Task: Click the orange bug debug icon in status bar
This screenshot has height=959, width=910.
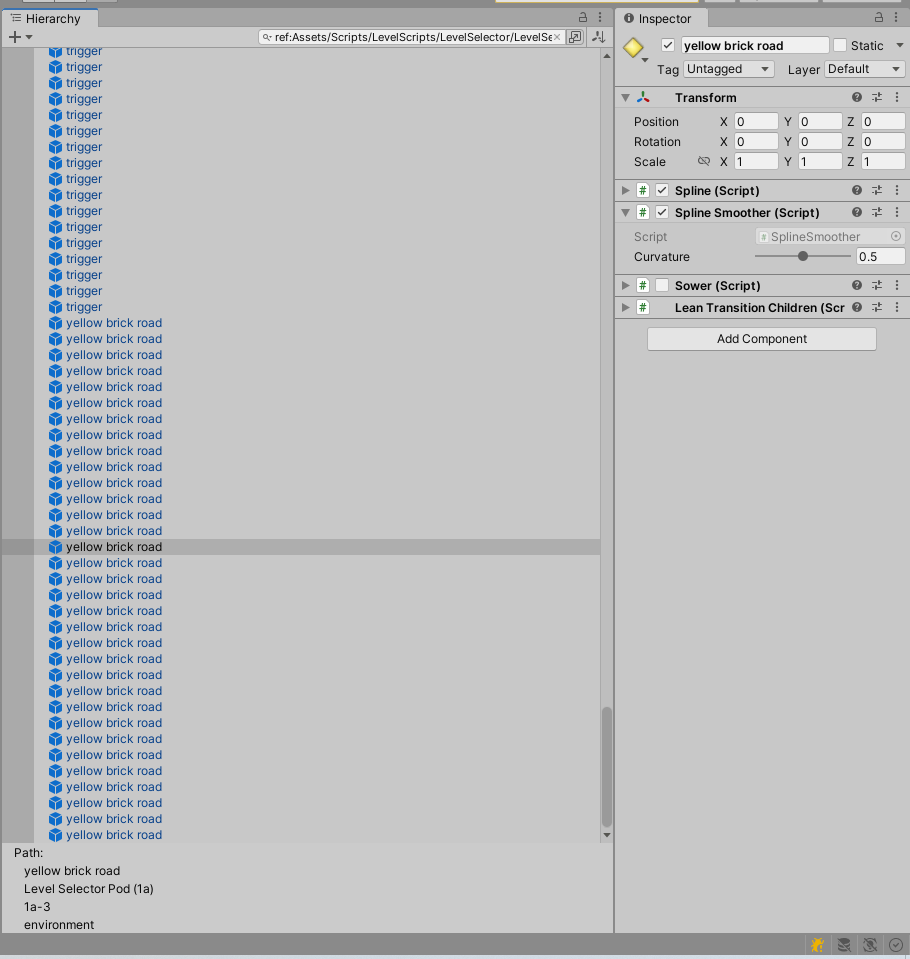Action: (x=818, y=945)
